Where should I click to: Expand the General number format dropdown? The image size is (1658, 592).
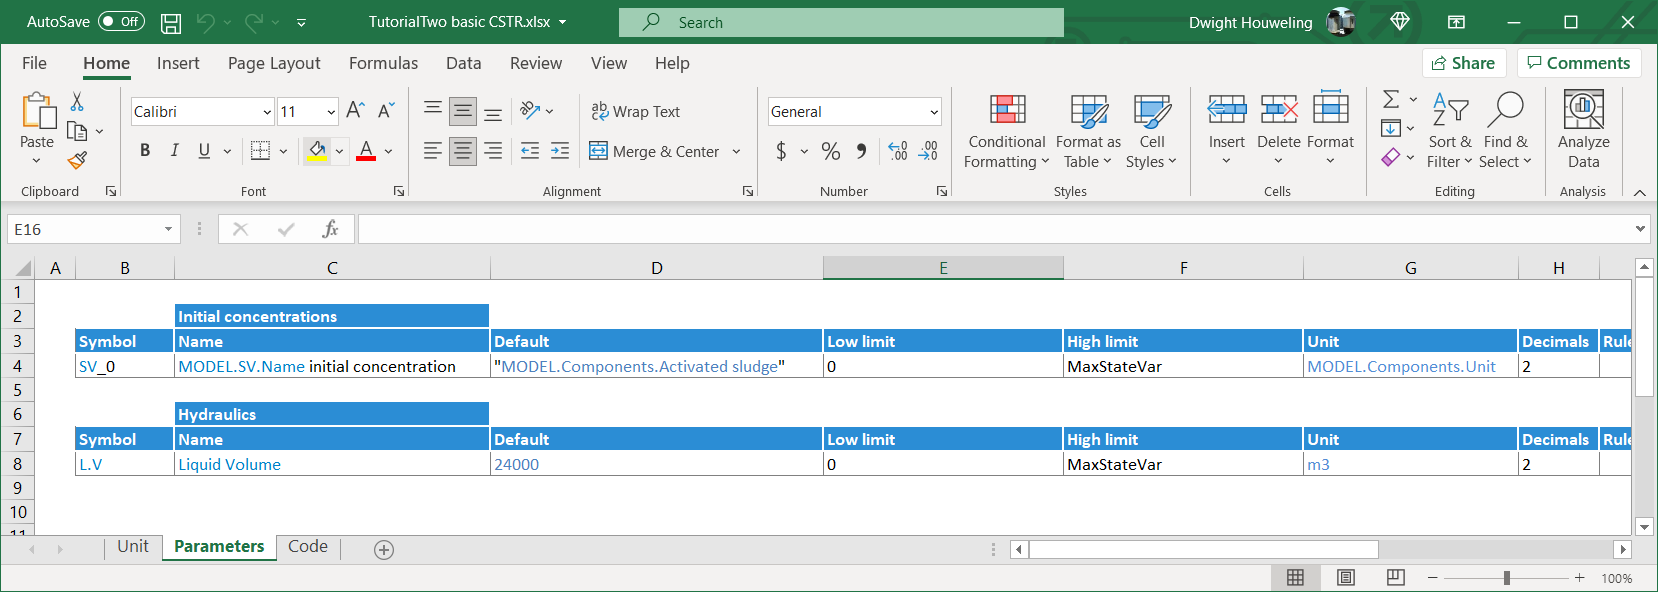tap(934, 112)
